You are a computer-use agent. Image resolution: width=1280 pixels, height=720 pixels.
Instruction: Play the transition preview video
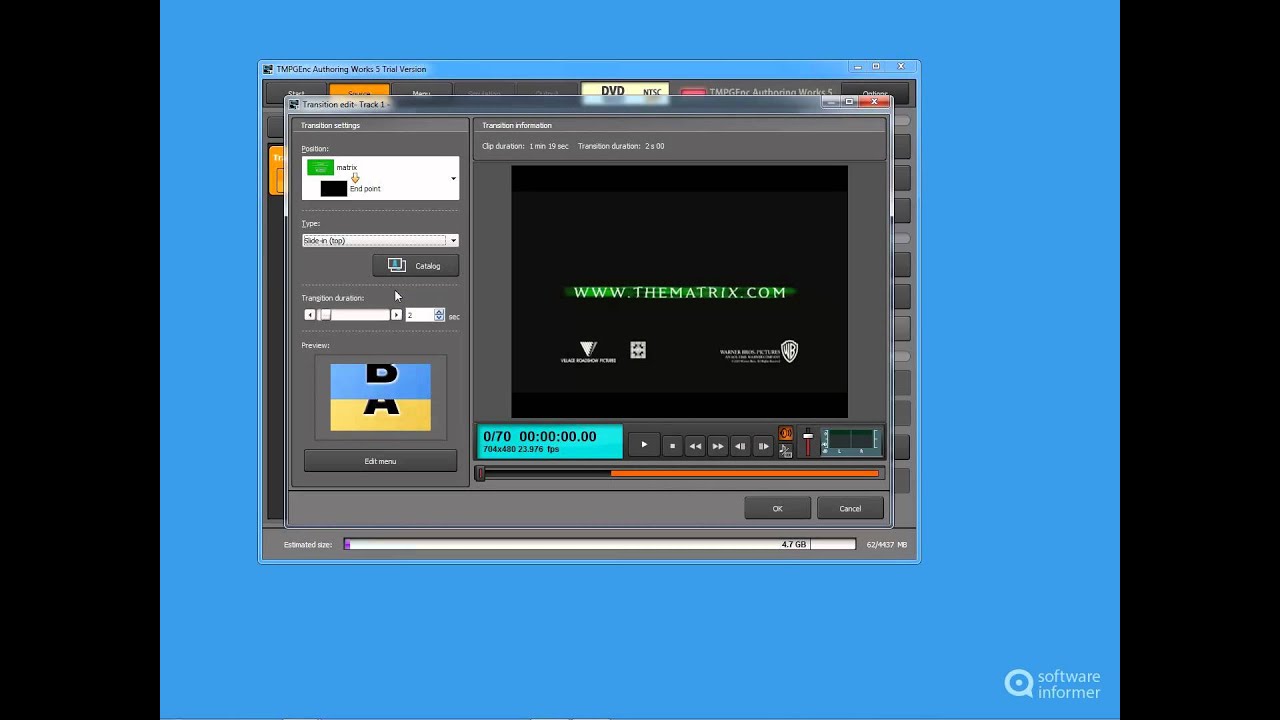(644, 445)
